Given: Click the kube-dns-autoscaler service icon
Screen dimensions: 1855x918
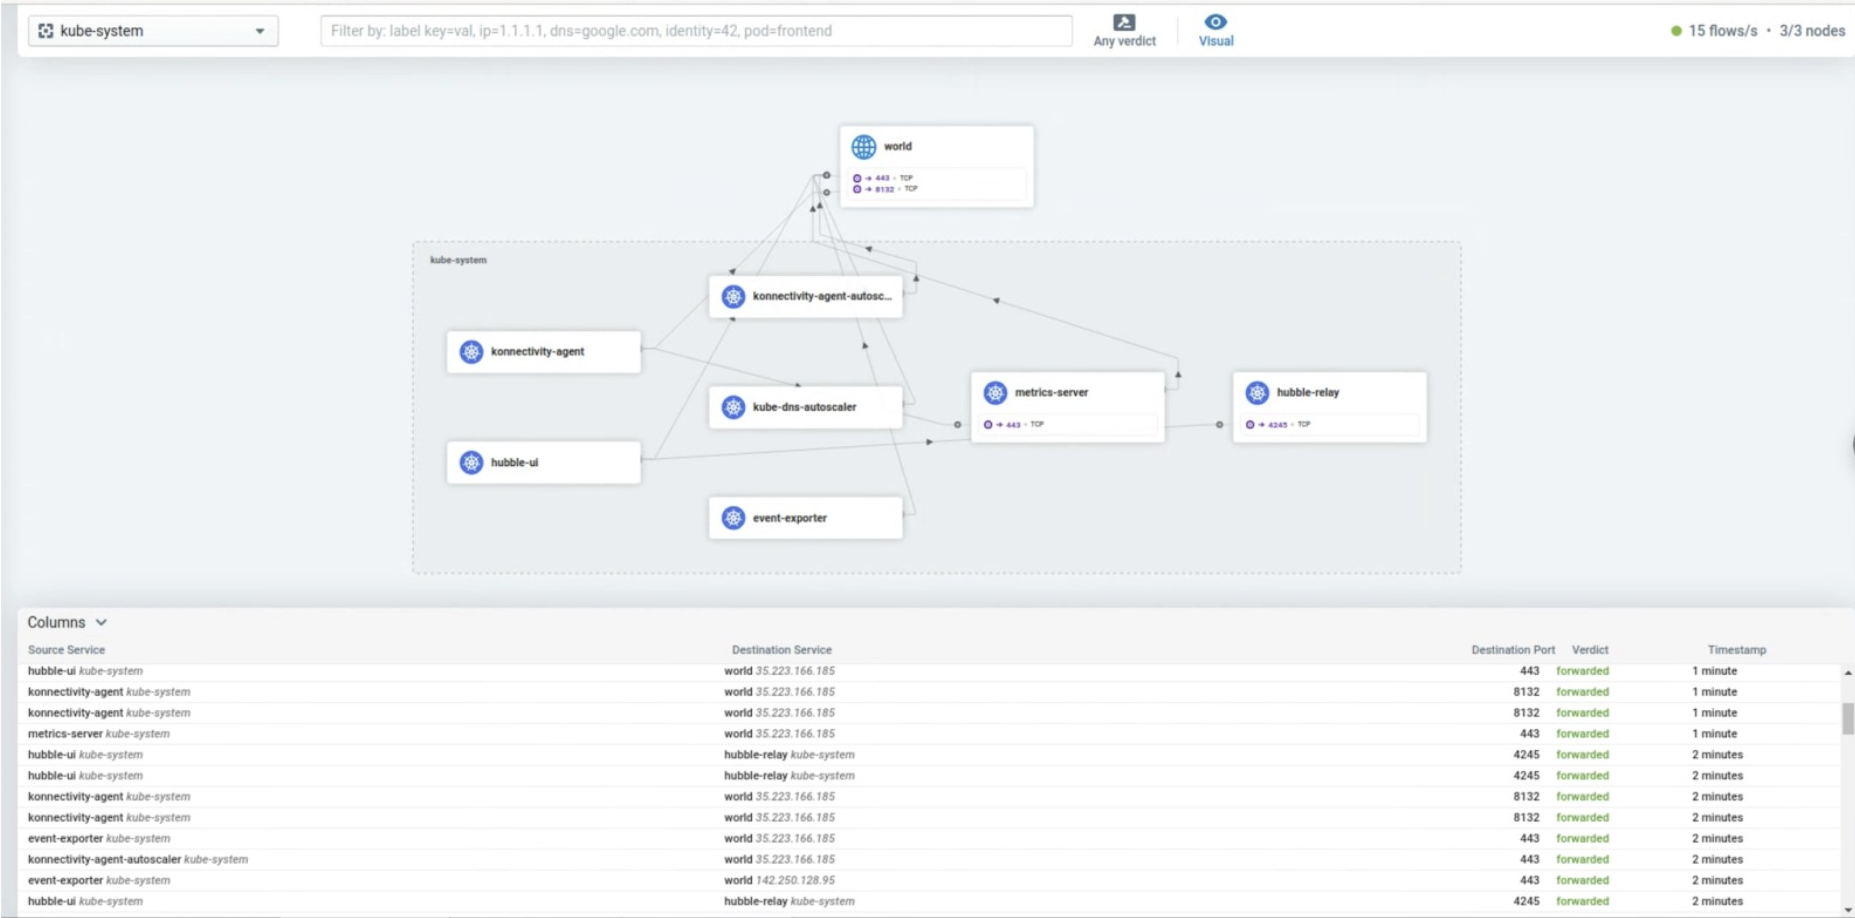Looking at the screenshot, I should pyautogui.click(x=731, y=406).
